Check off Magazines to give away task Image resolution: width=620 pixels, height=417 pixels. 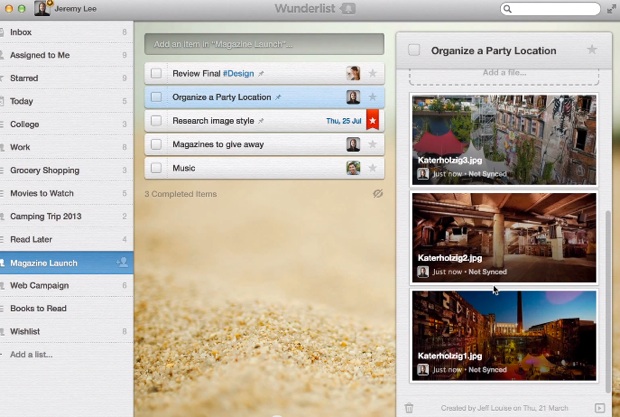pyautogui.click(x=156, y=144)
